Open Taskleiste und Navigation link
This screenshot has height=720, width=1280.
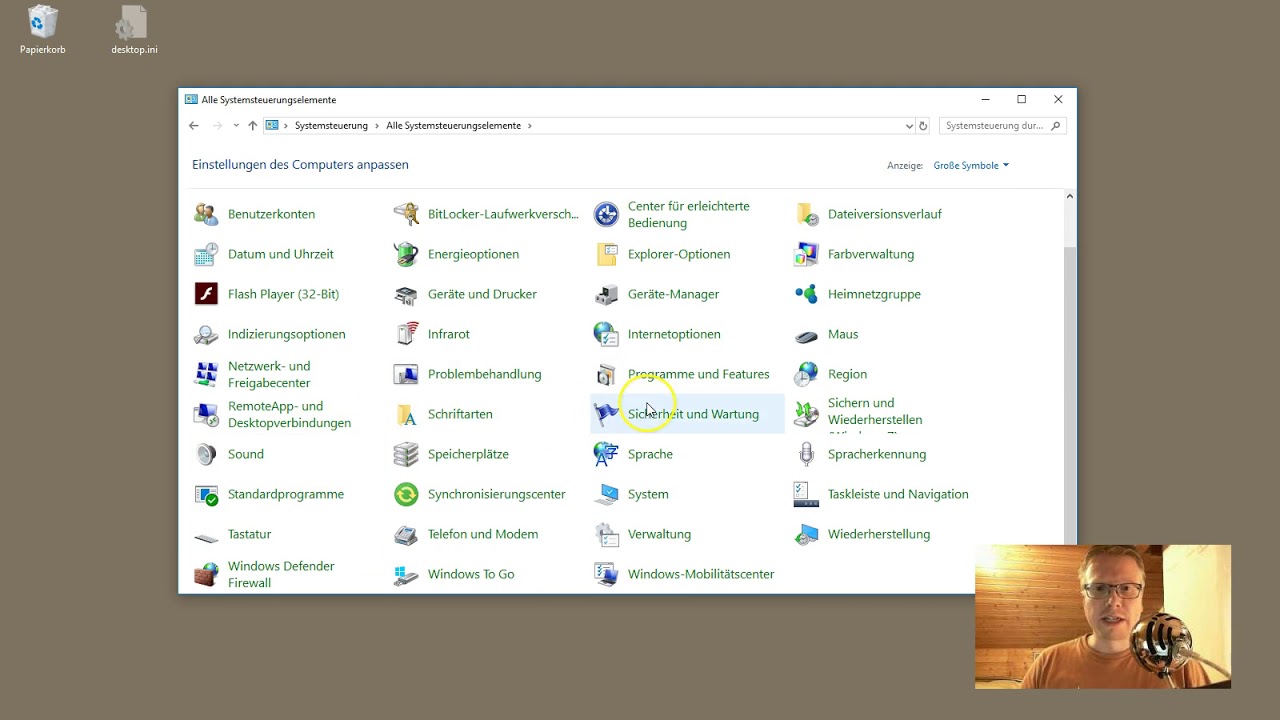click(x=898, y=494)
